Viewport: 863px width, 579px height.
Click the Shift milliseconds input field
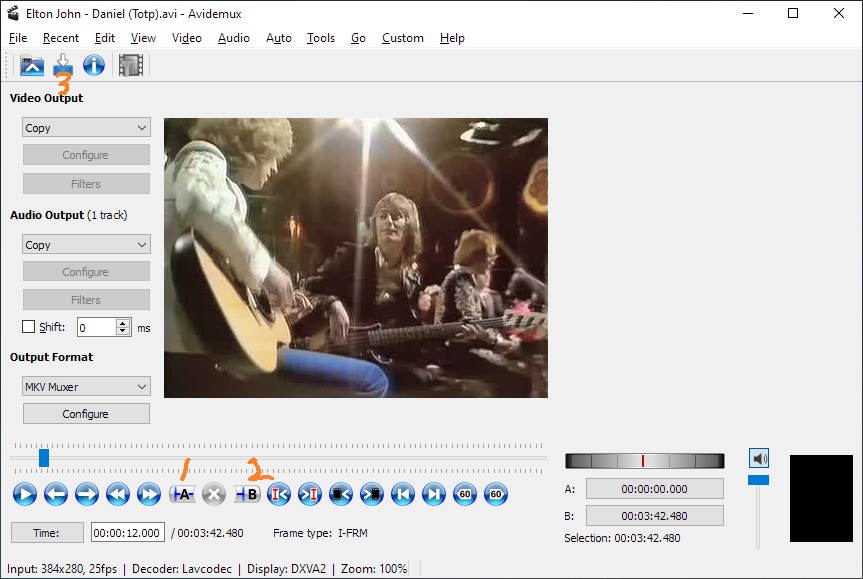97,327
